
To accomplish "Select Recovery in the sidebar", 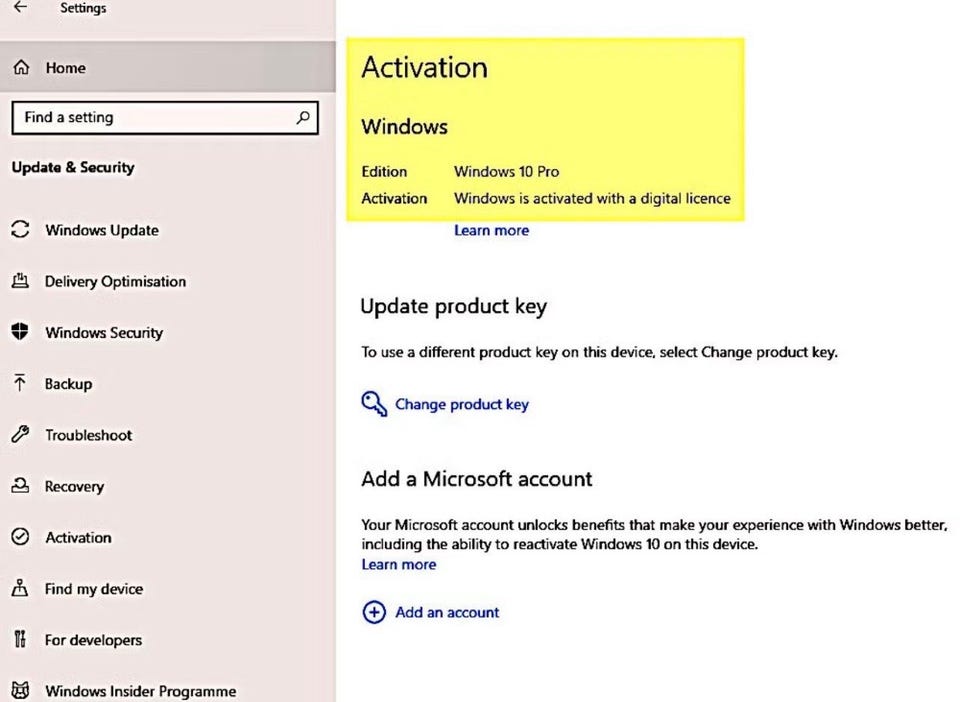I will (74, 487).
